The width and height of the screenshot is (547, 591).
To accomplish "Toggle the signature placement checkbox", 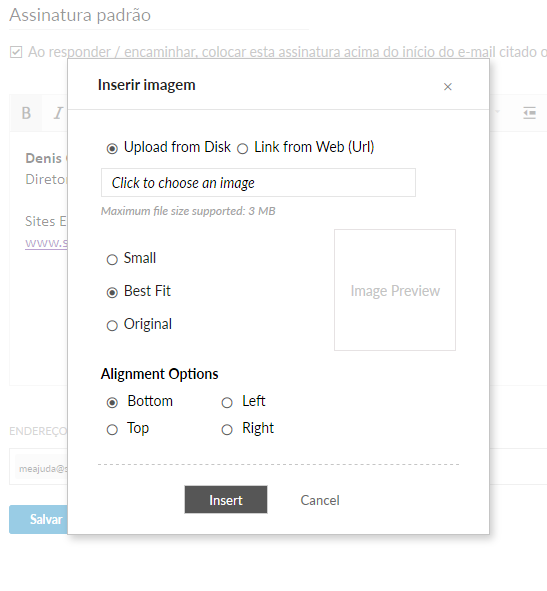I will (16, 52).
